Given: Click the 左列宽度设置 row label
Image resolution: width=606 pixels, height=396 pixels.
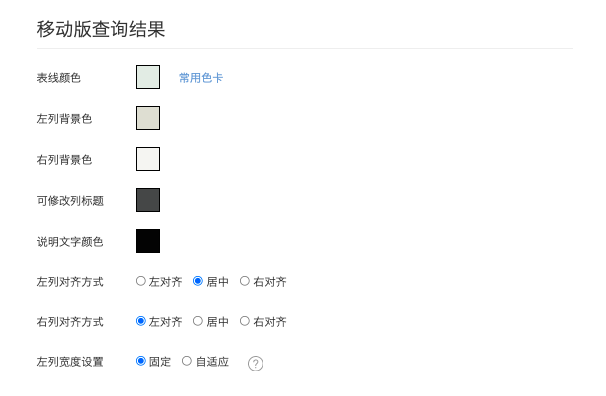Looking at the screenshot, I should tap(70, 362).
